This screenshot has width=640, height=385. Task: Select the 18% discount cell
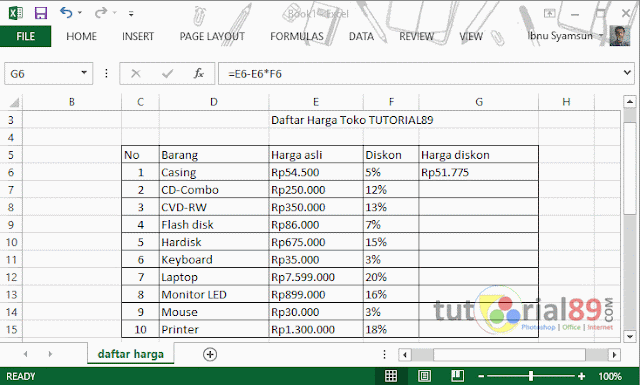(391, 329)
